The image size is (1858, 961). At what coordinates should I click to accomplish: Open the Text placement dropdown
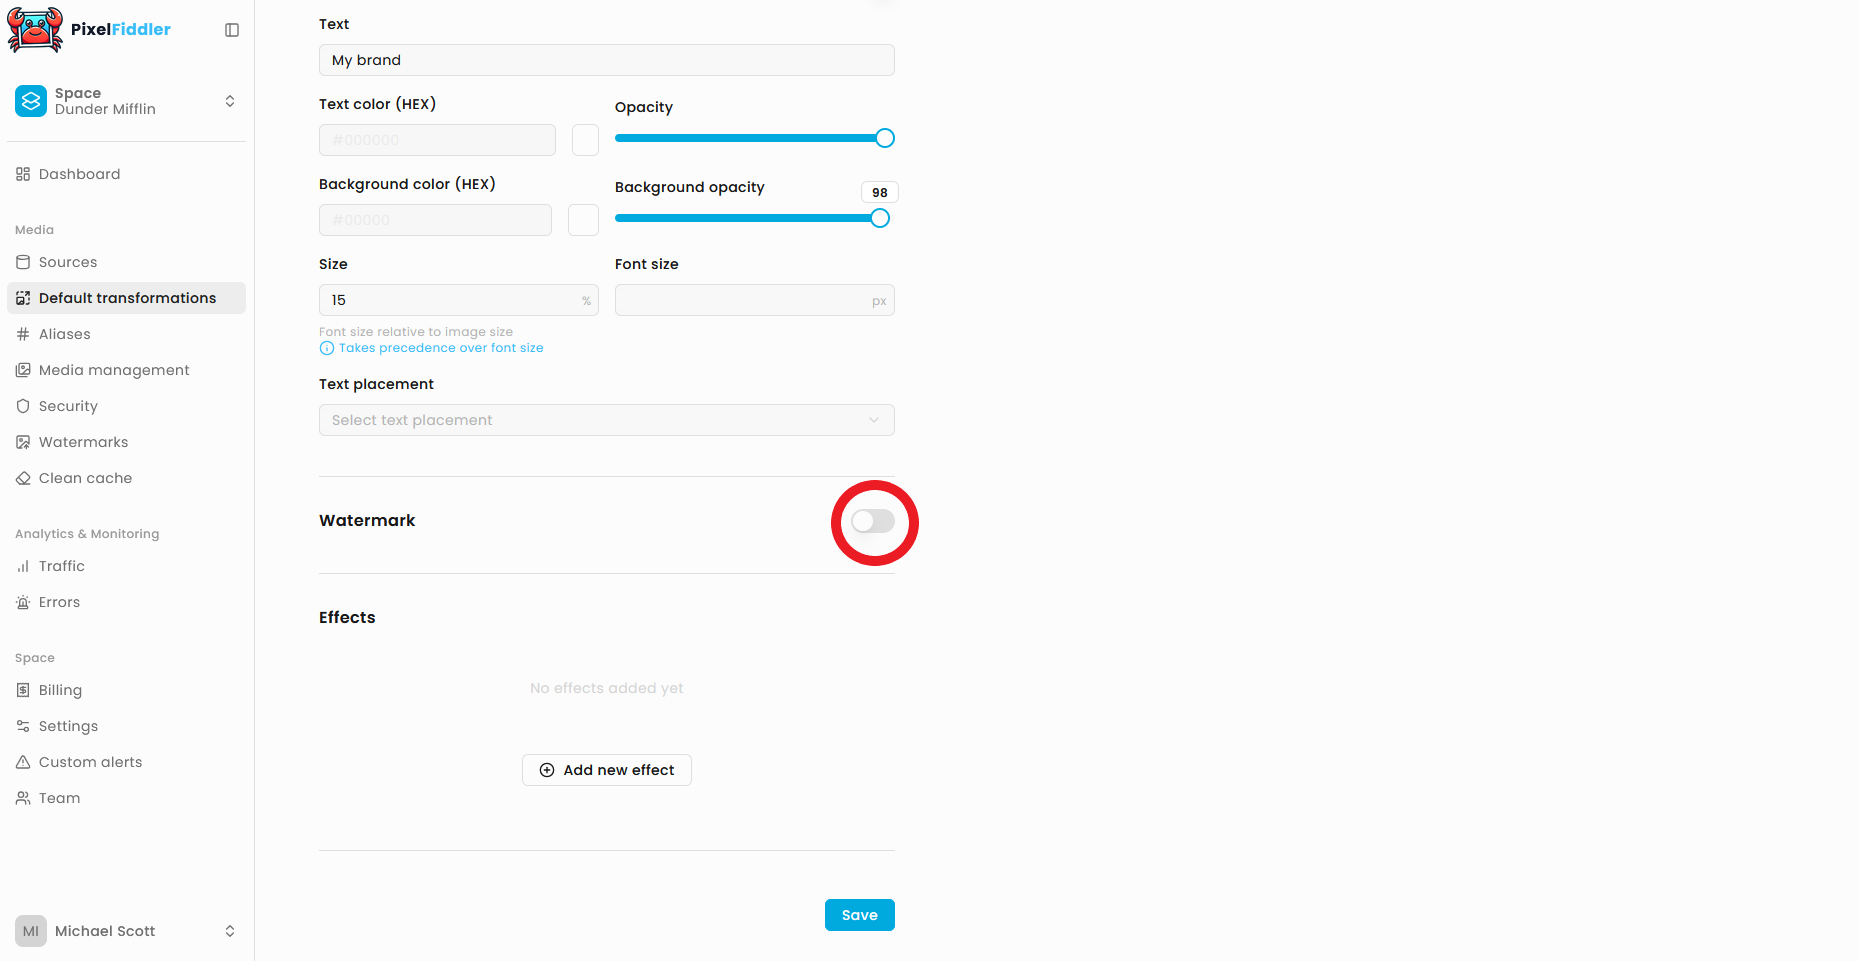point(606,420)
